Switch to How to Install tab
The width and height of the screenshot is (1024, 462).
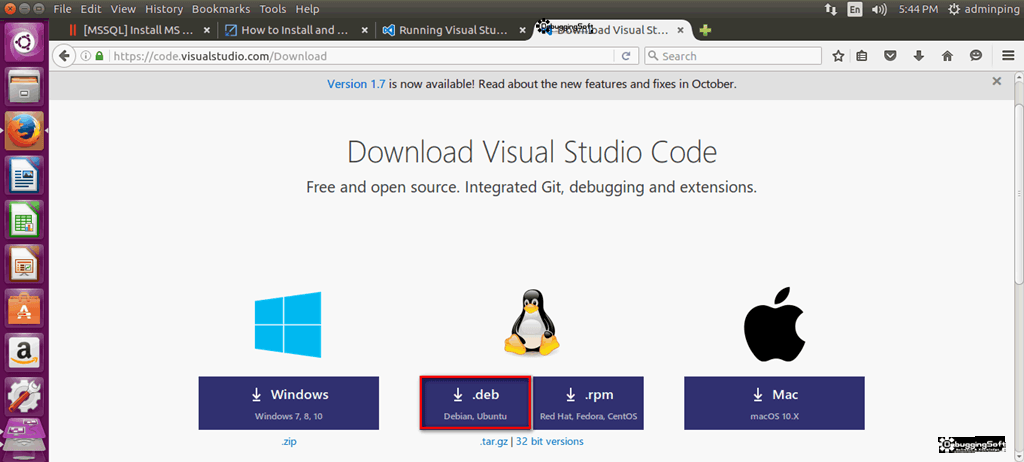(x=296, y=30)
